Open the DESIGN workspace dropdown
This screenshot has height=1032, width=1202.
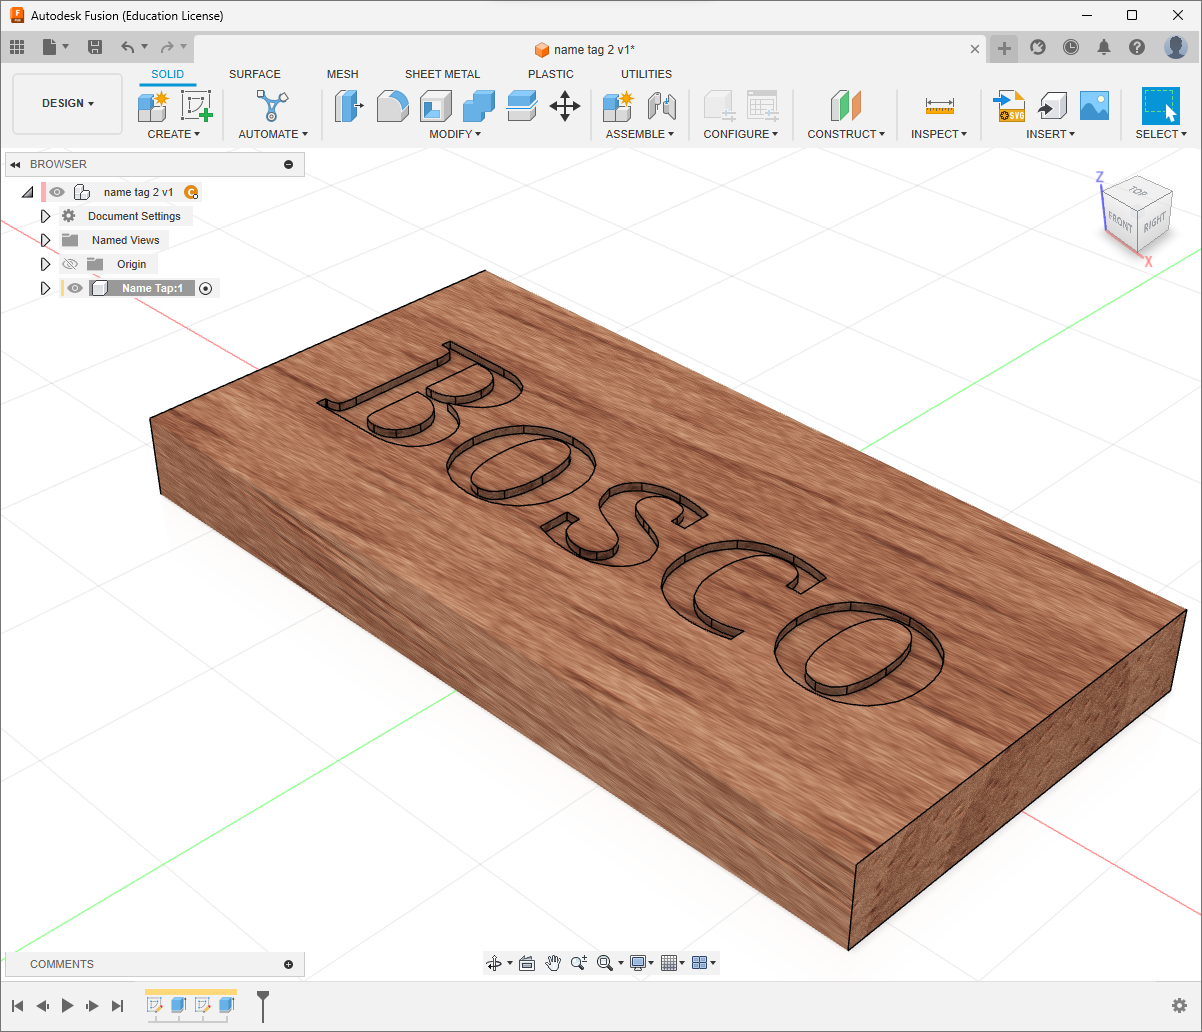pyautogui.click(x=68, y=104)
